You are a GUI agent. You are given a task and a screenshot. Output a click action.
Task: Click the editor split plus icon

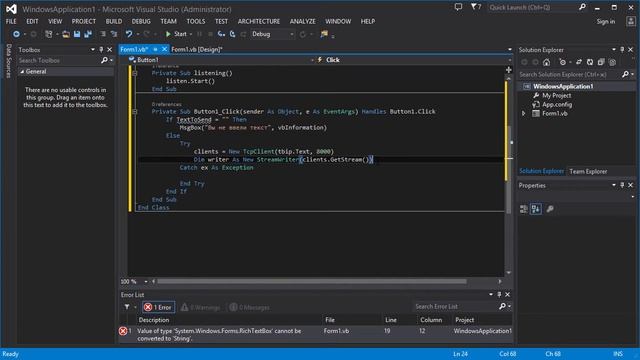point(509,70)
